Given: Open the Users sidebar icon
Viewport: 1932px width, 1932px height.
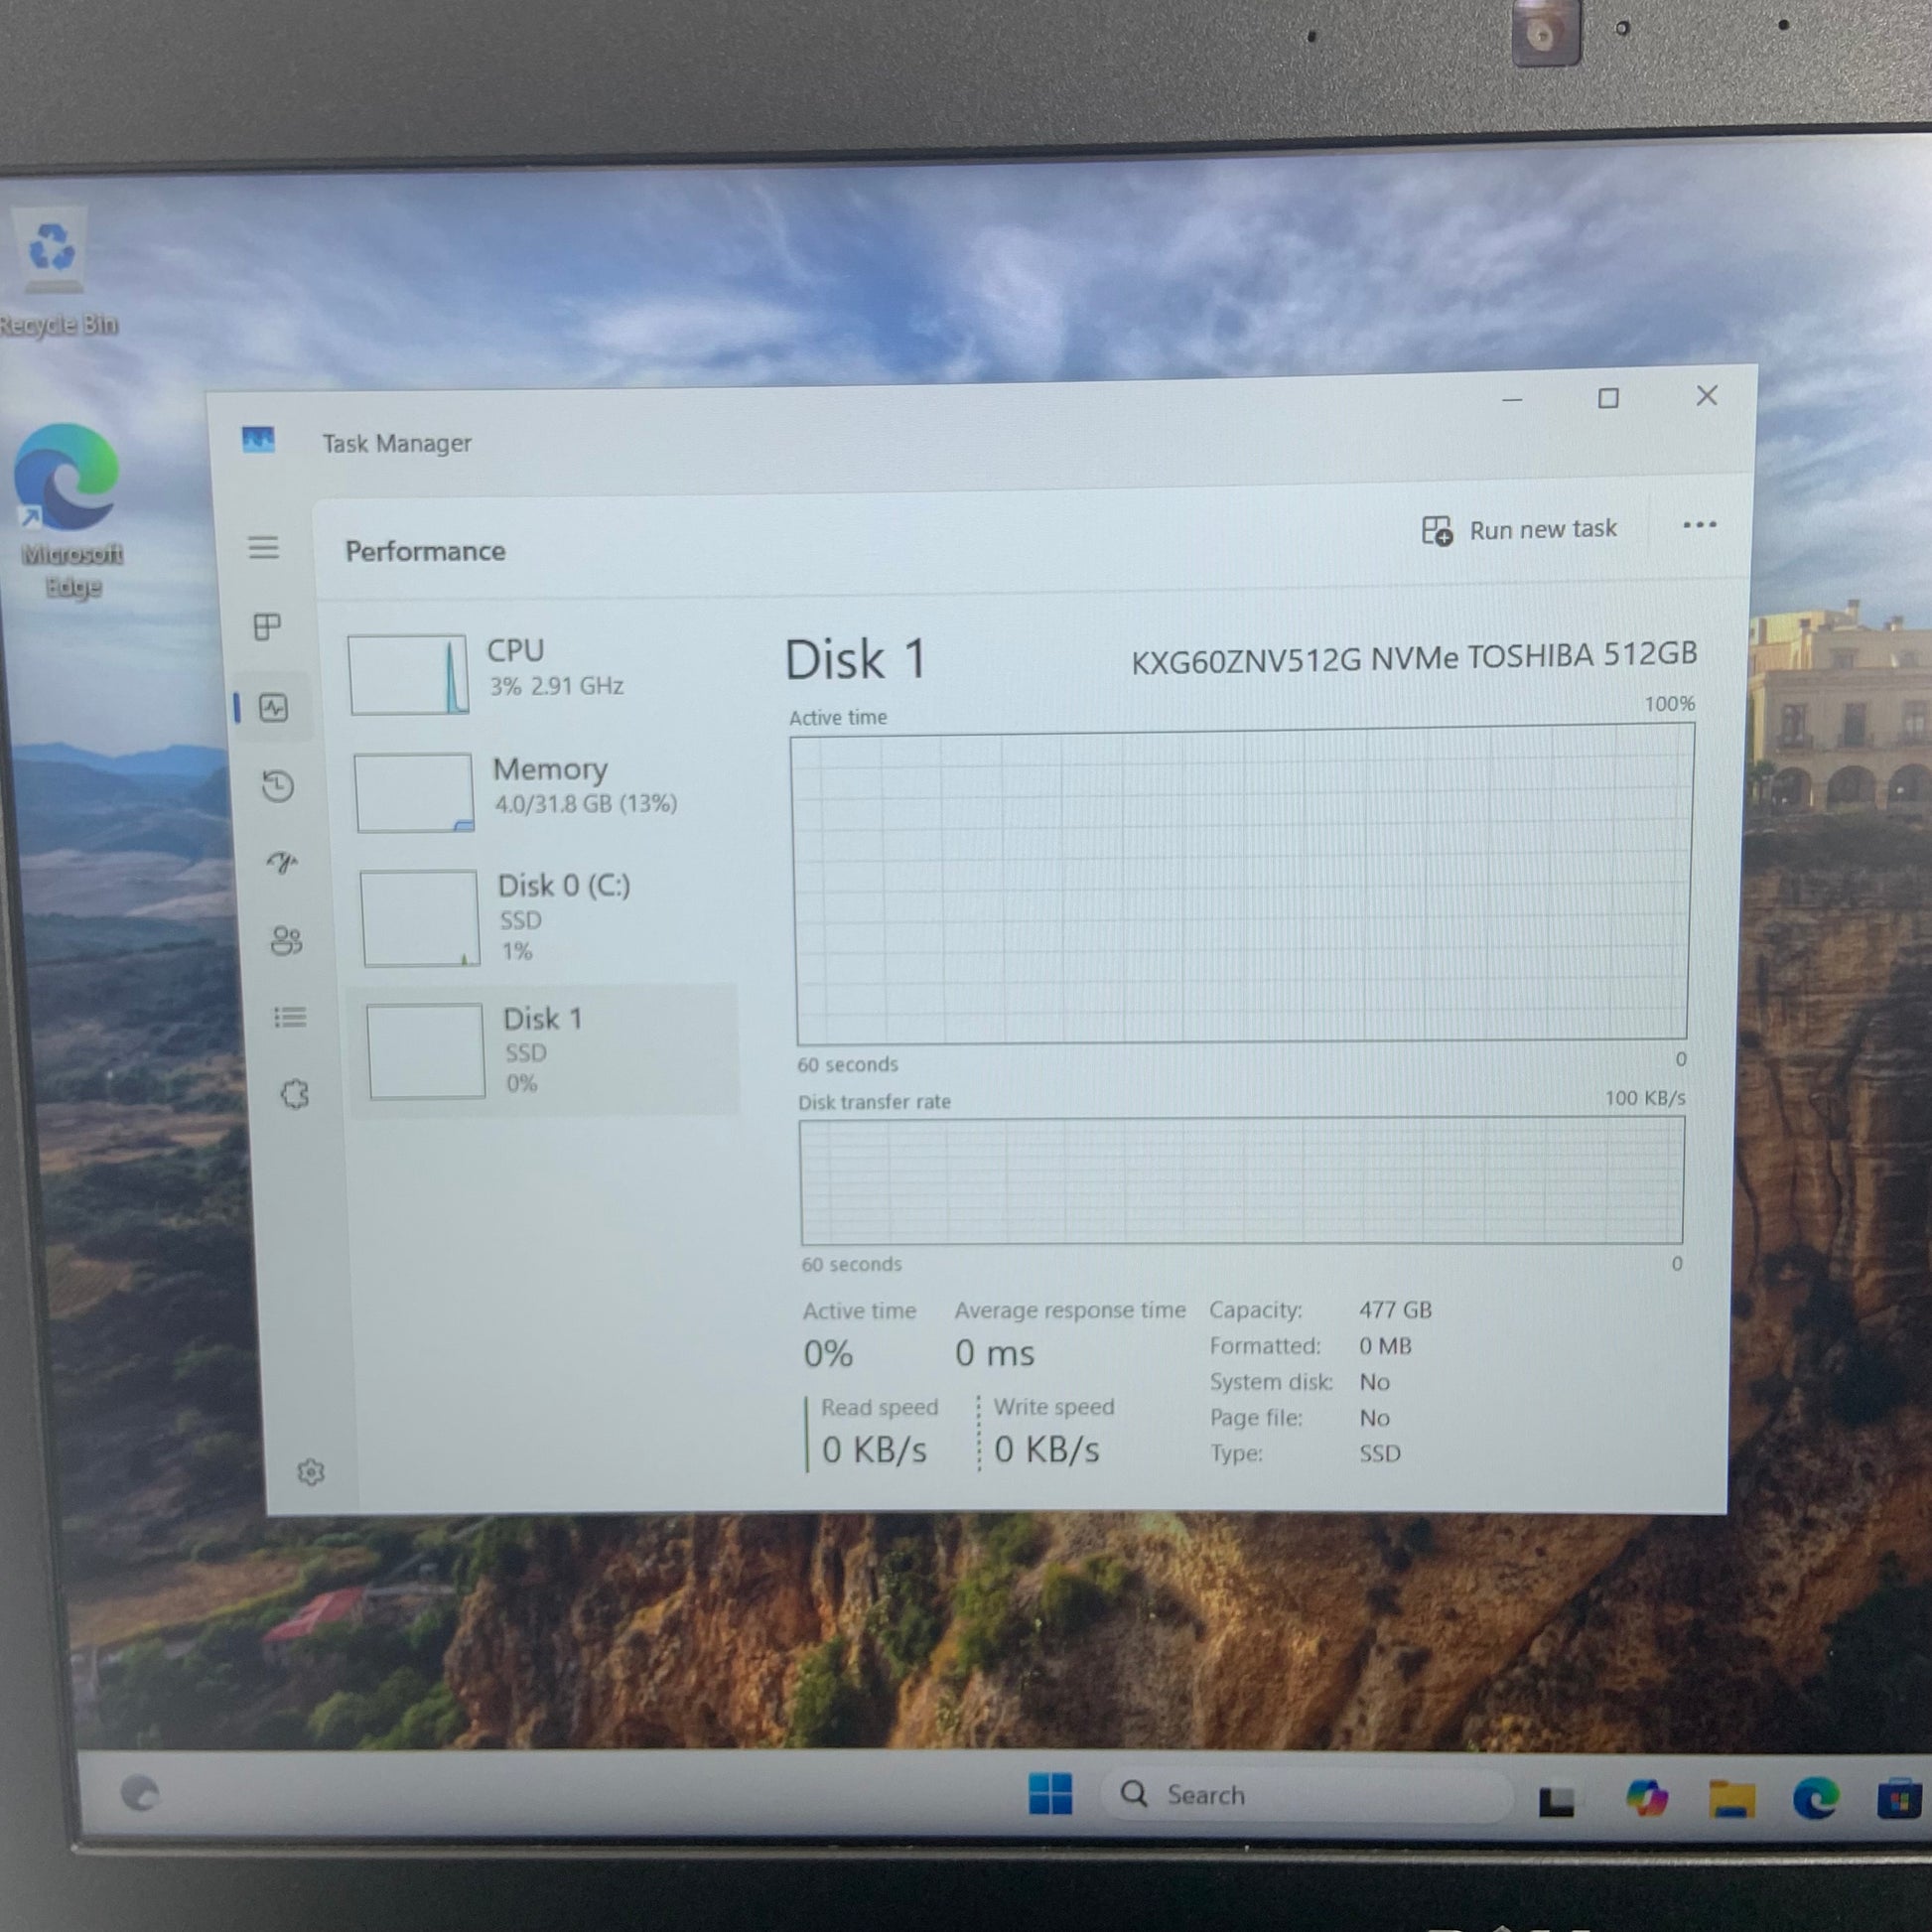Looking at the screenshot, I should coord(286,940).
